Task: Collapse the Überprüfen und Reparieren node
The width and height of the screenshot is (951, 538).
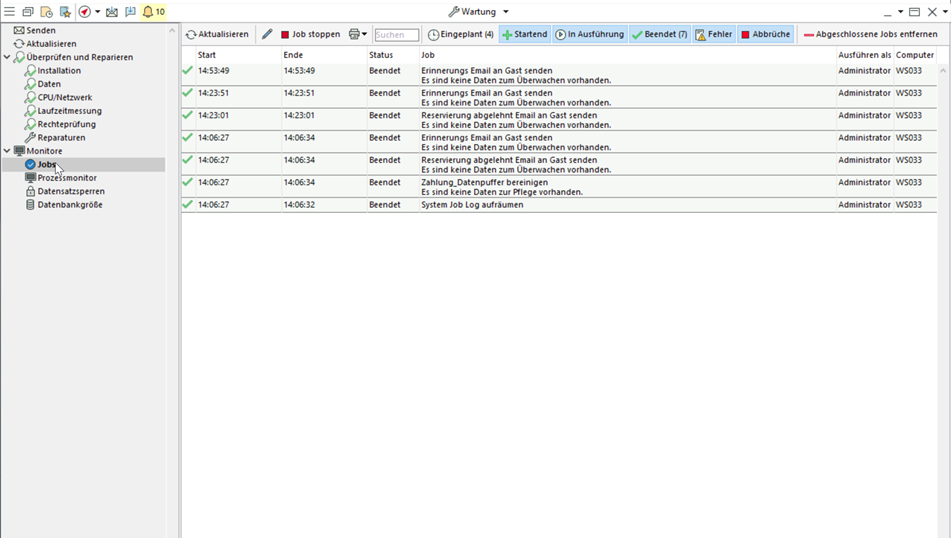Action: [x=7, y=57]
